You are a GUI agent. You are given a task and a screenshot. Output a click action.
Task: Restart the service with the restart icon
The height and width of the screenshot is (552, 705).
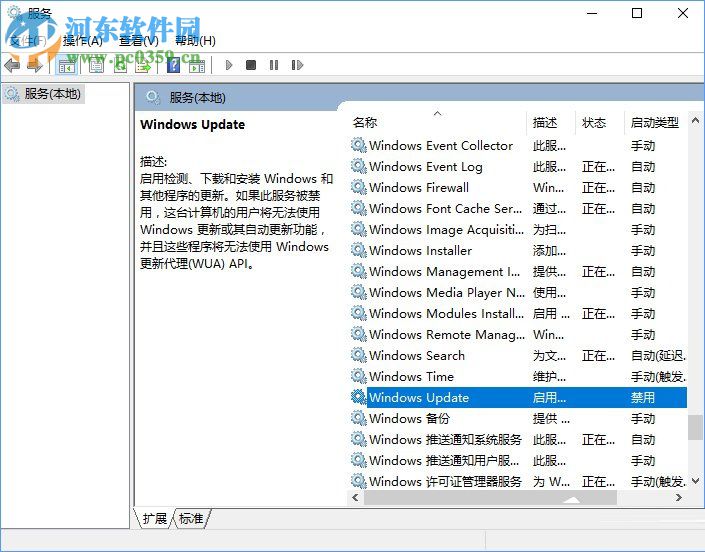(x=297, y=66)
